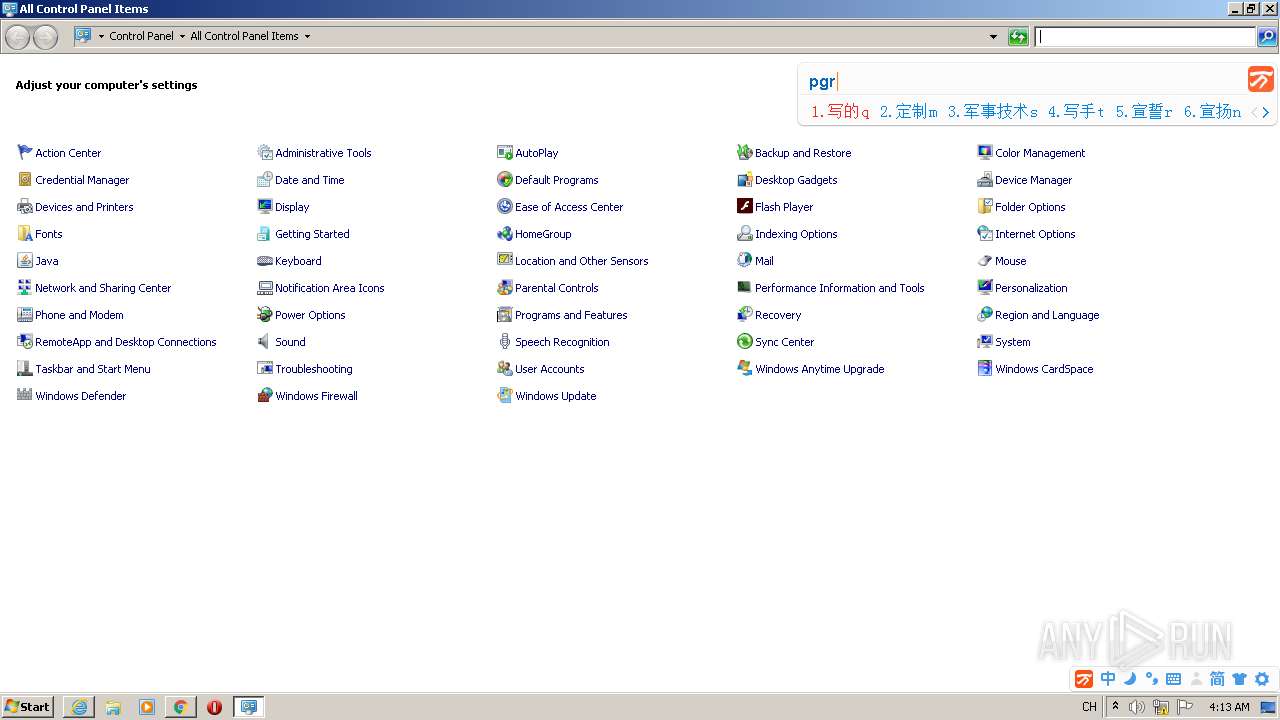Viewport: 1280px width, 720px height.
Task: Open Internet Explorer from the taskbar
Action: coord(79,707)
